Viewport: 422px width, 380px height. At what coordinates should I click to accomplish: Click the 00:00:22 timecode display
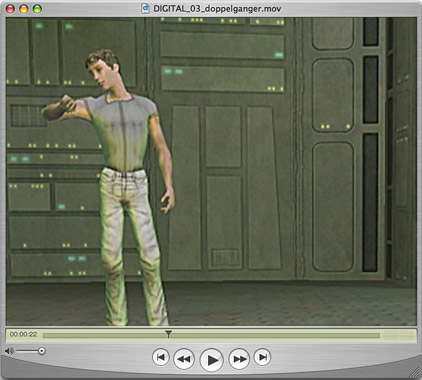(23, 334)
